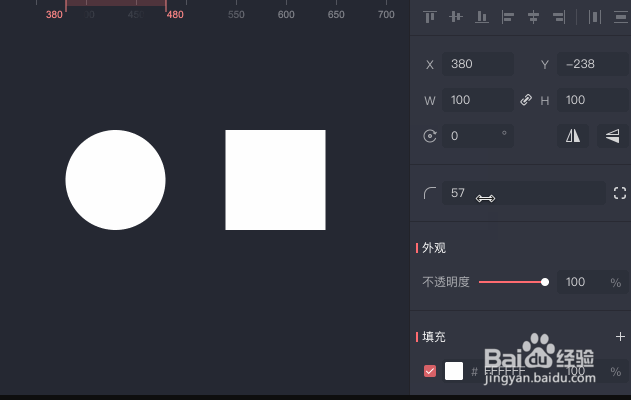The width and height of the screenshot is (631, 400).
Task: Distribute objects horizontally
Action: click(x=594, y=17)
